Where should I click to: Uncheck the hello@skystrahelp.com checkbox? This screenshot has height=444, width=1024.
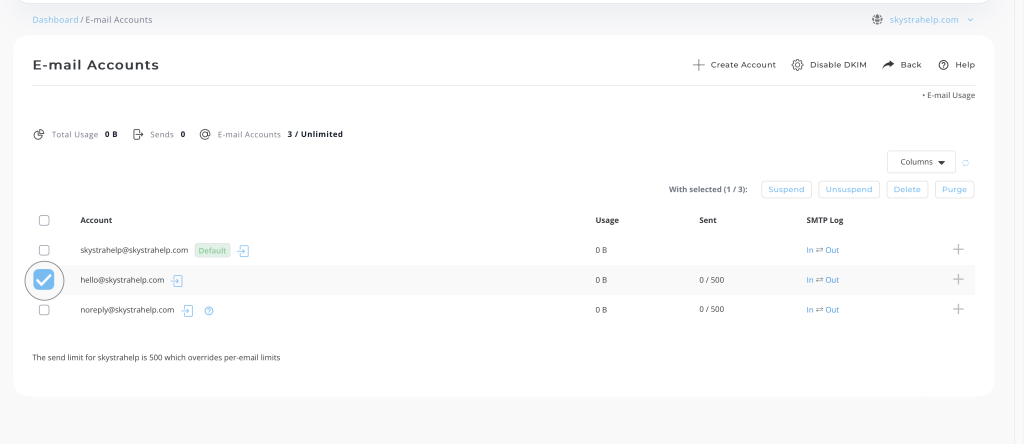coord(44,280)
